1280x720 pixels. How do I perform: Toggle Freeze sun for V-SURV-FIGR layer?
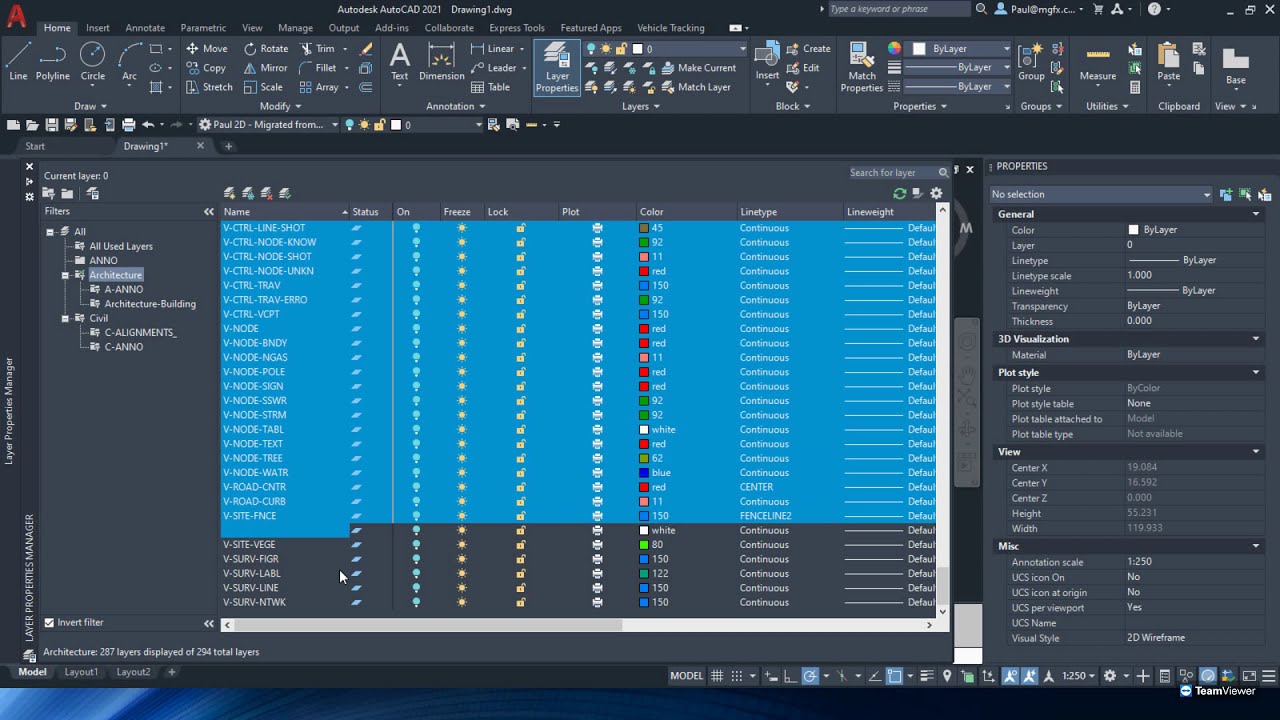tap(461, 559)
